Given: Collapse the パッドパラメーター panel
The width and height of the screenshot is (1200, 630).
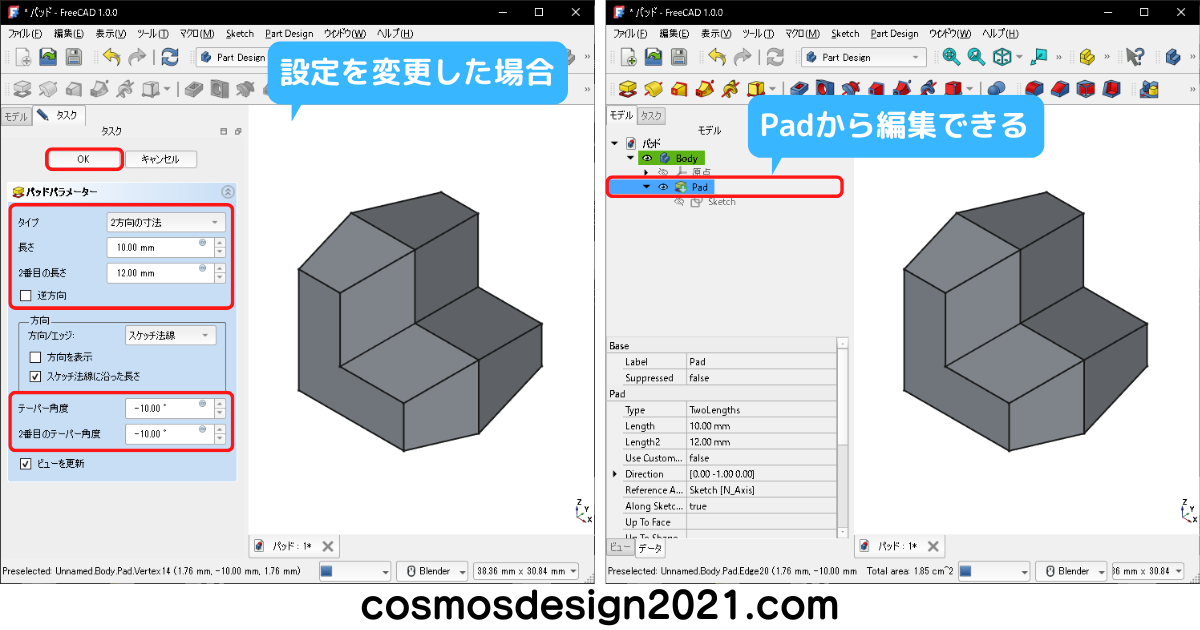Looking at the screenshot, I should [227, 191].
